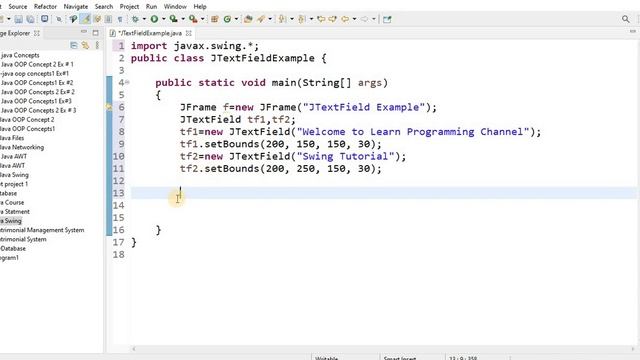Minimize the editor area
This screenshot has height=360, width=640.
(x=633, y=32)
